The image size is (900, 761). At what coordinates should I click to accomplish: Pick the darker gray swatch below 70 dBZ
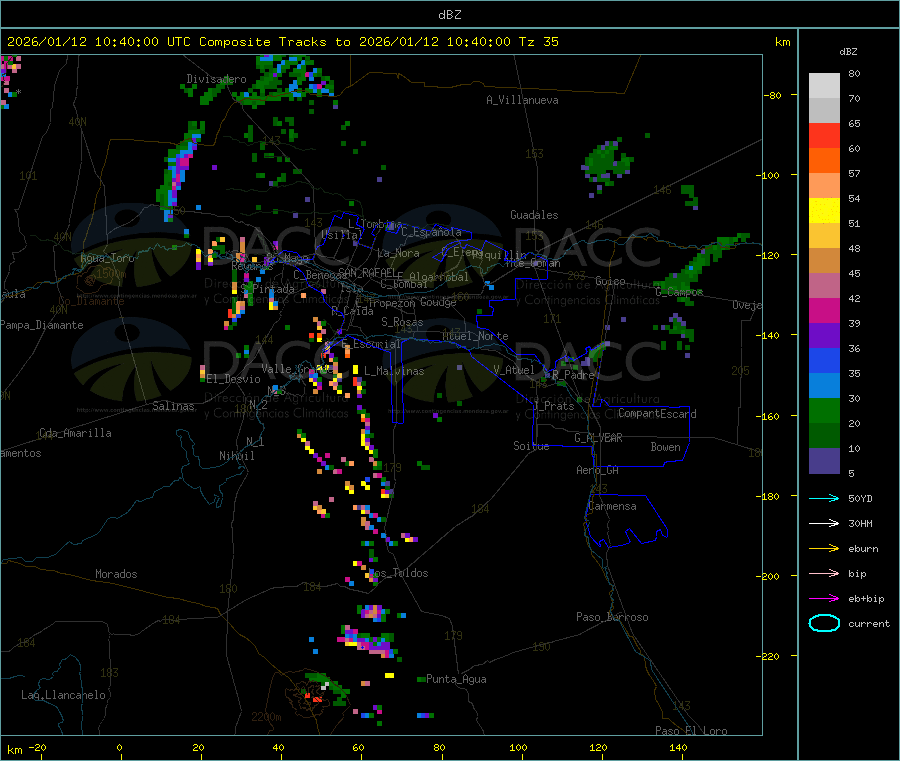tap(824, 111)
